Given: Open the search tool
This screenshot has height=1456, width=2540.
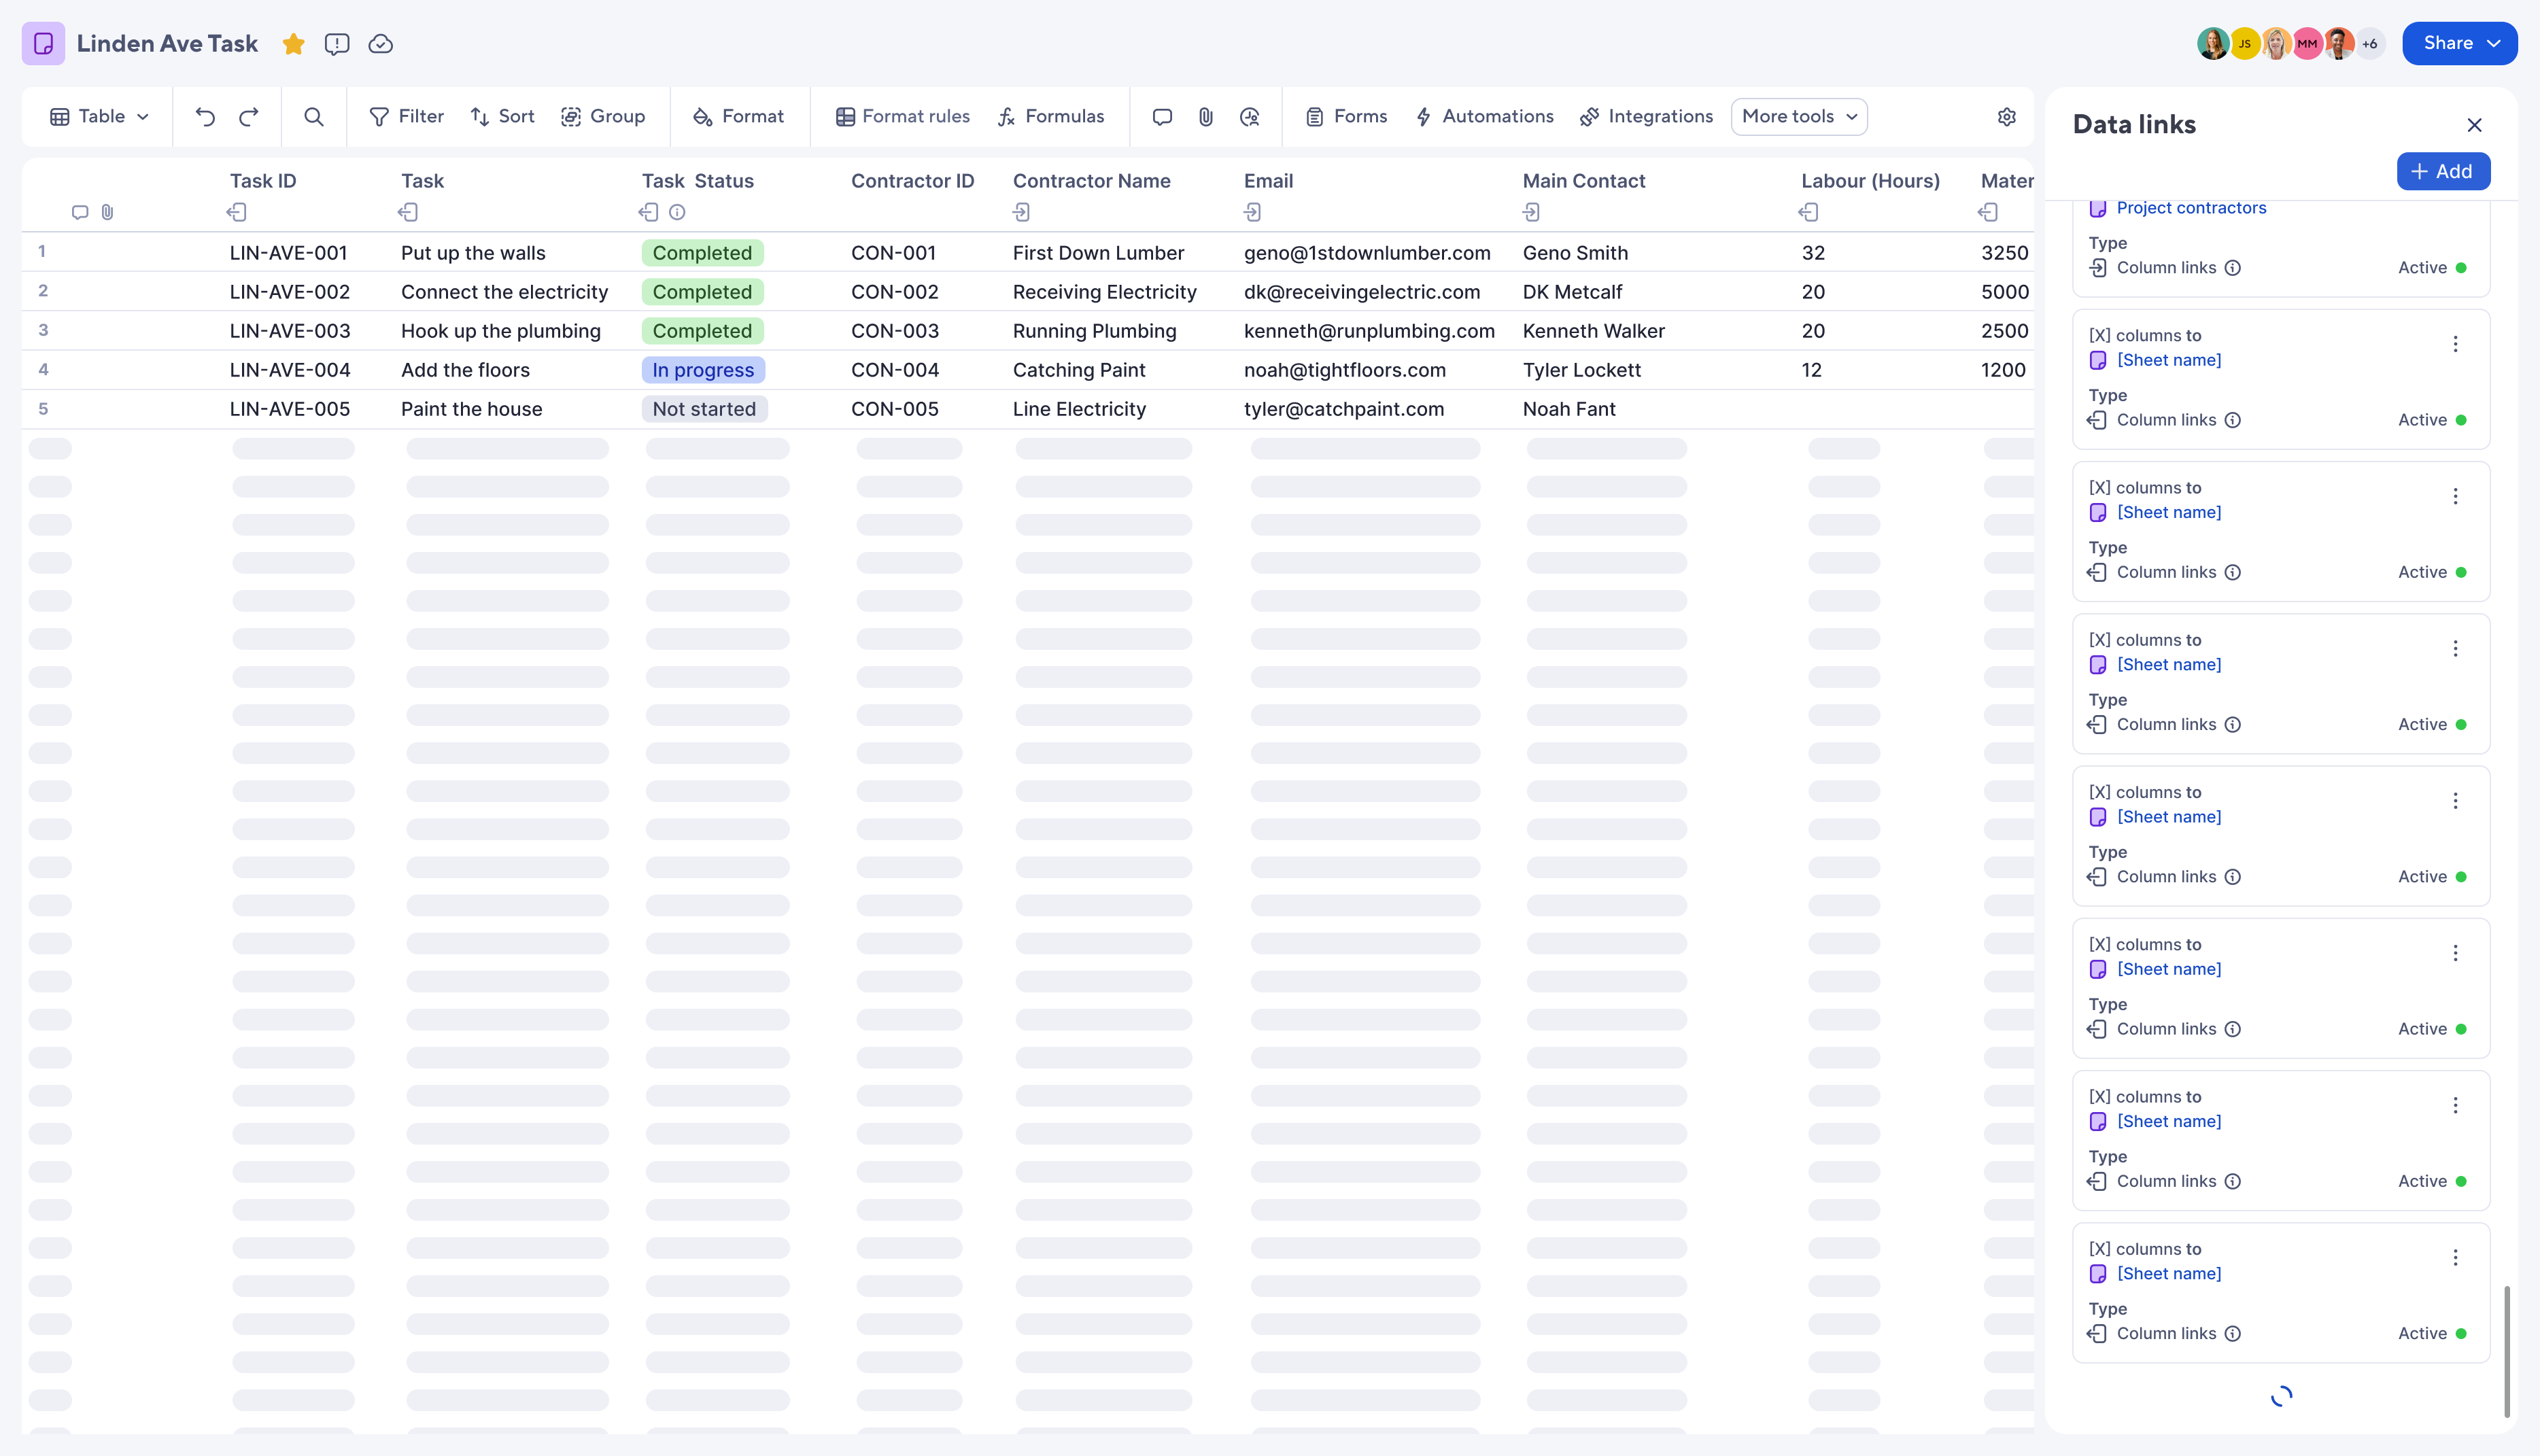Looking at the screenshot, I should 314,116.
